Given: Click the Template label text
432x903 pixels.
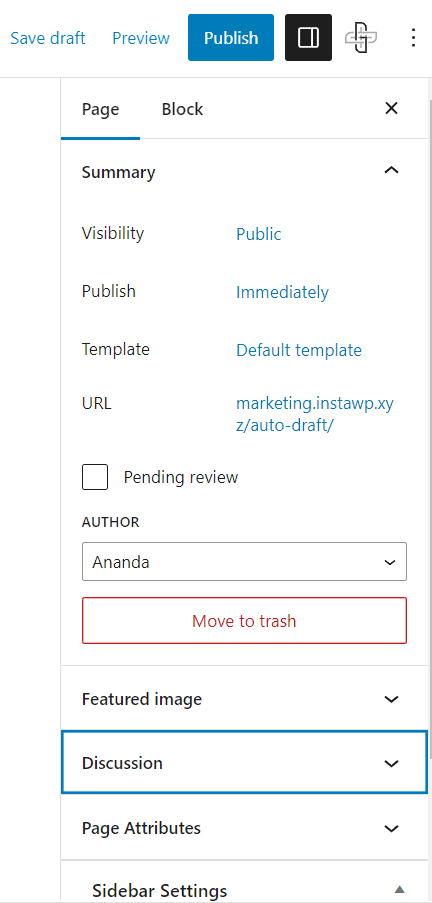Looking at the screenshot, I should point(116,349).
